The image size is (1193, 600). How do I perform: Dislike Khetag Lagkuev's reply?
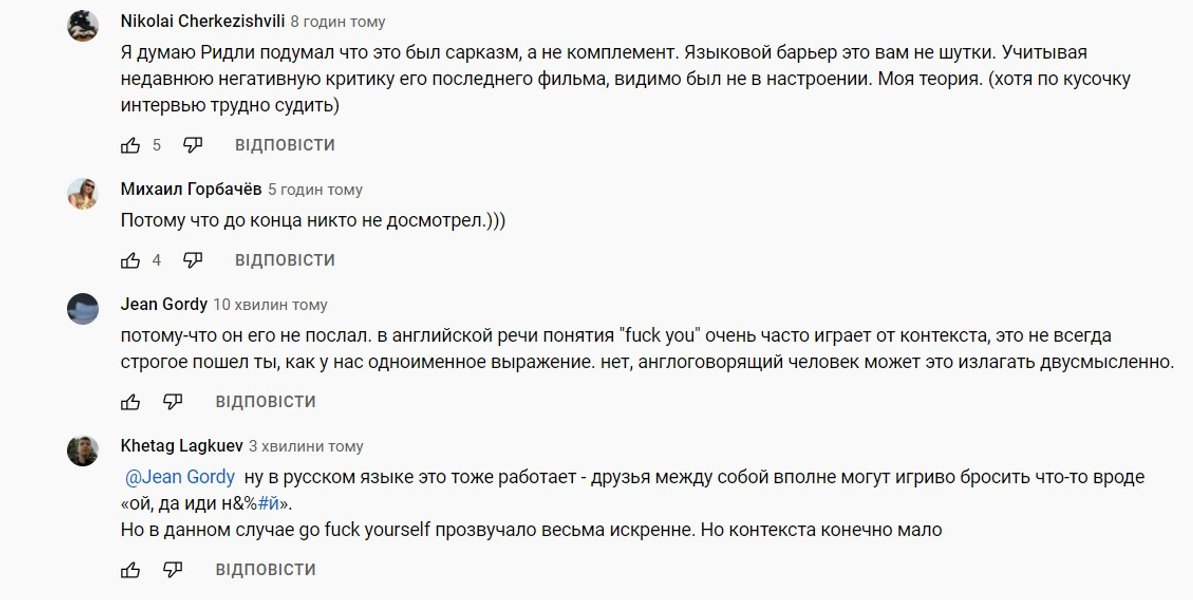[173, 570]
